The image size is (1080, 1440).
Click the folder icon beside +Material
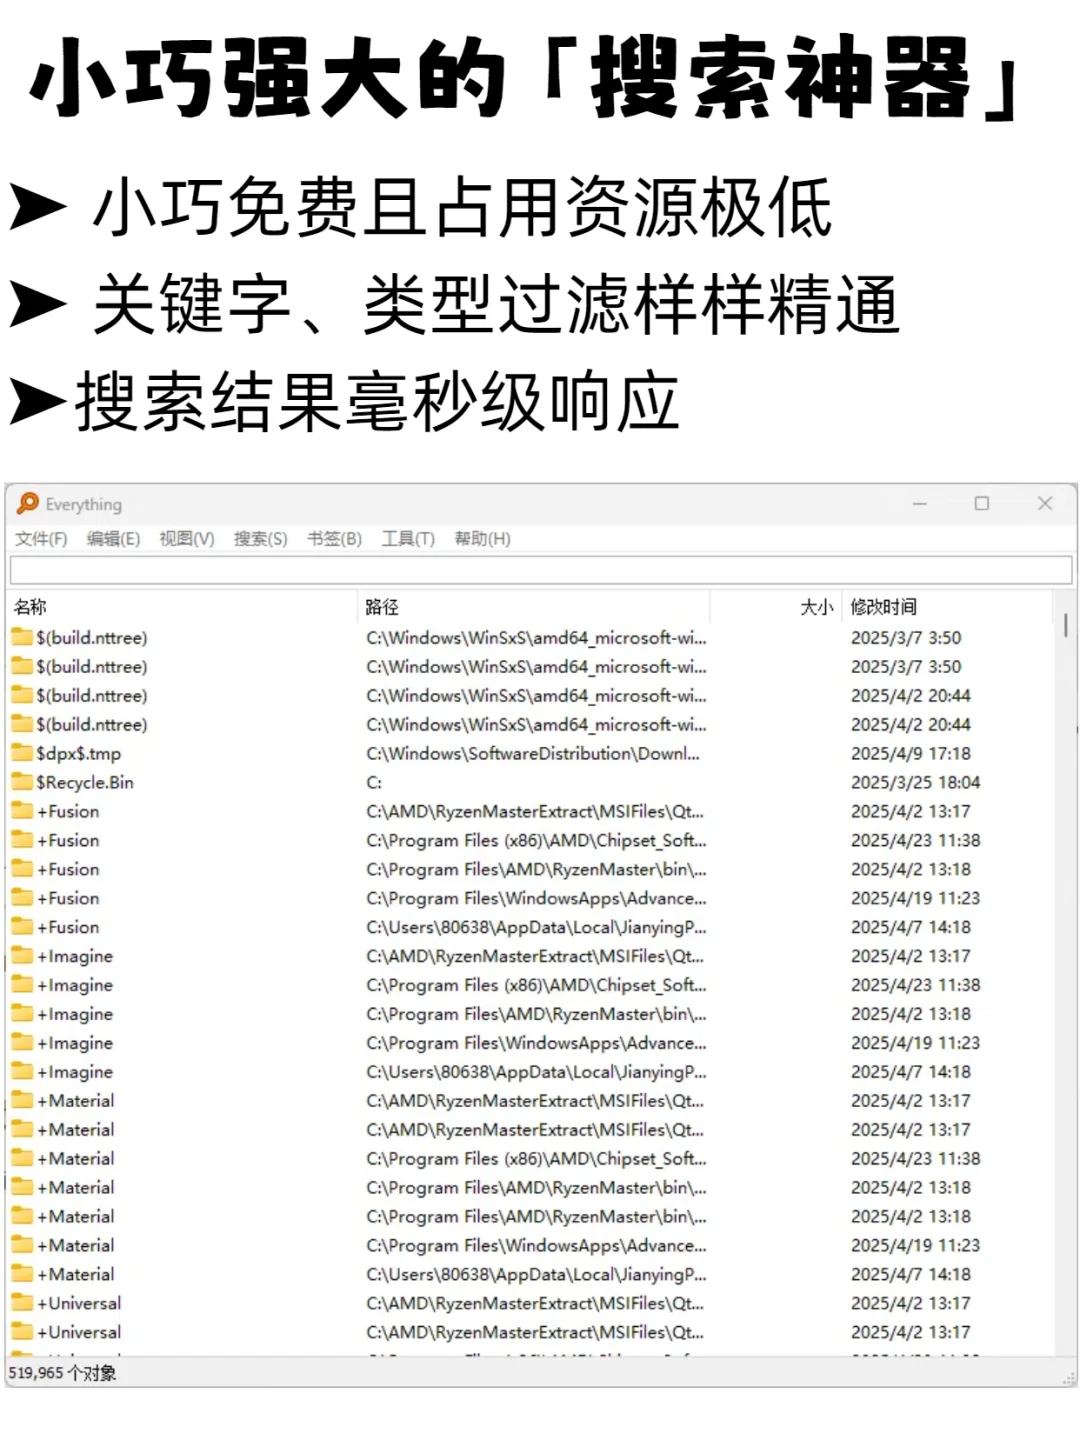click(21, 1100)
